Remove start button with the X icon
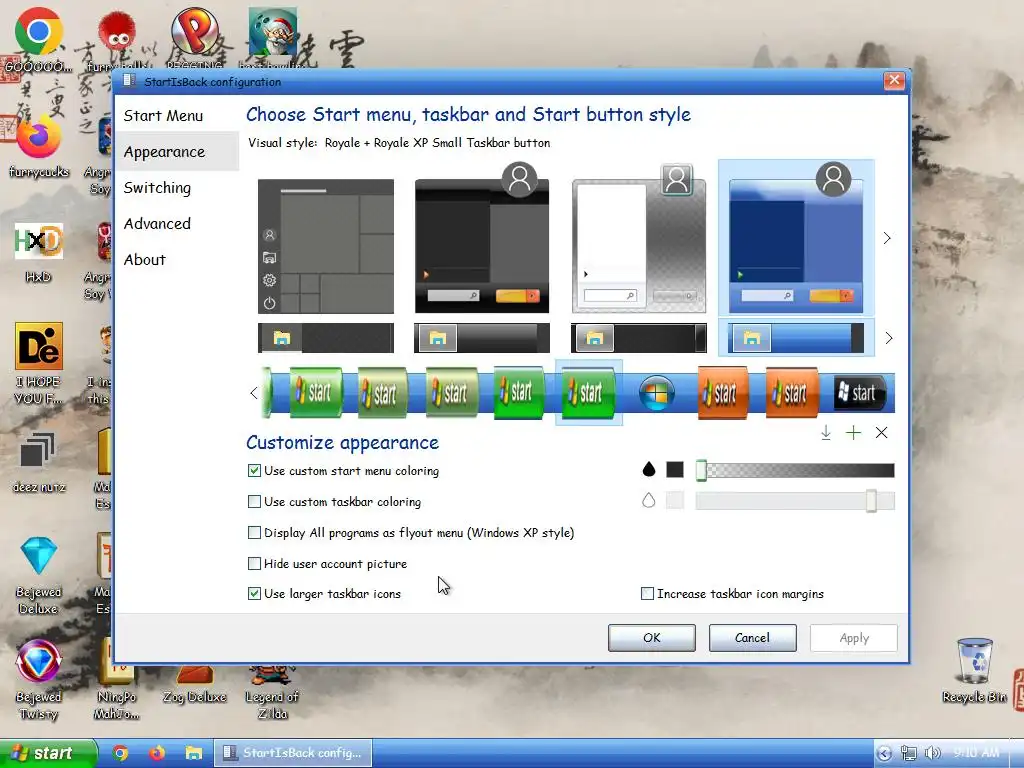This screenshot has height=768, width=1024. point(881,432)
